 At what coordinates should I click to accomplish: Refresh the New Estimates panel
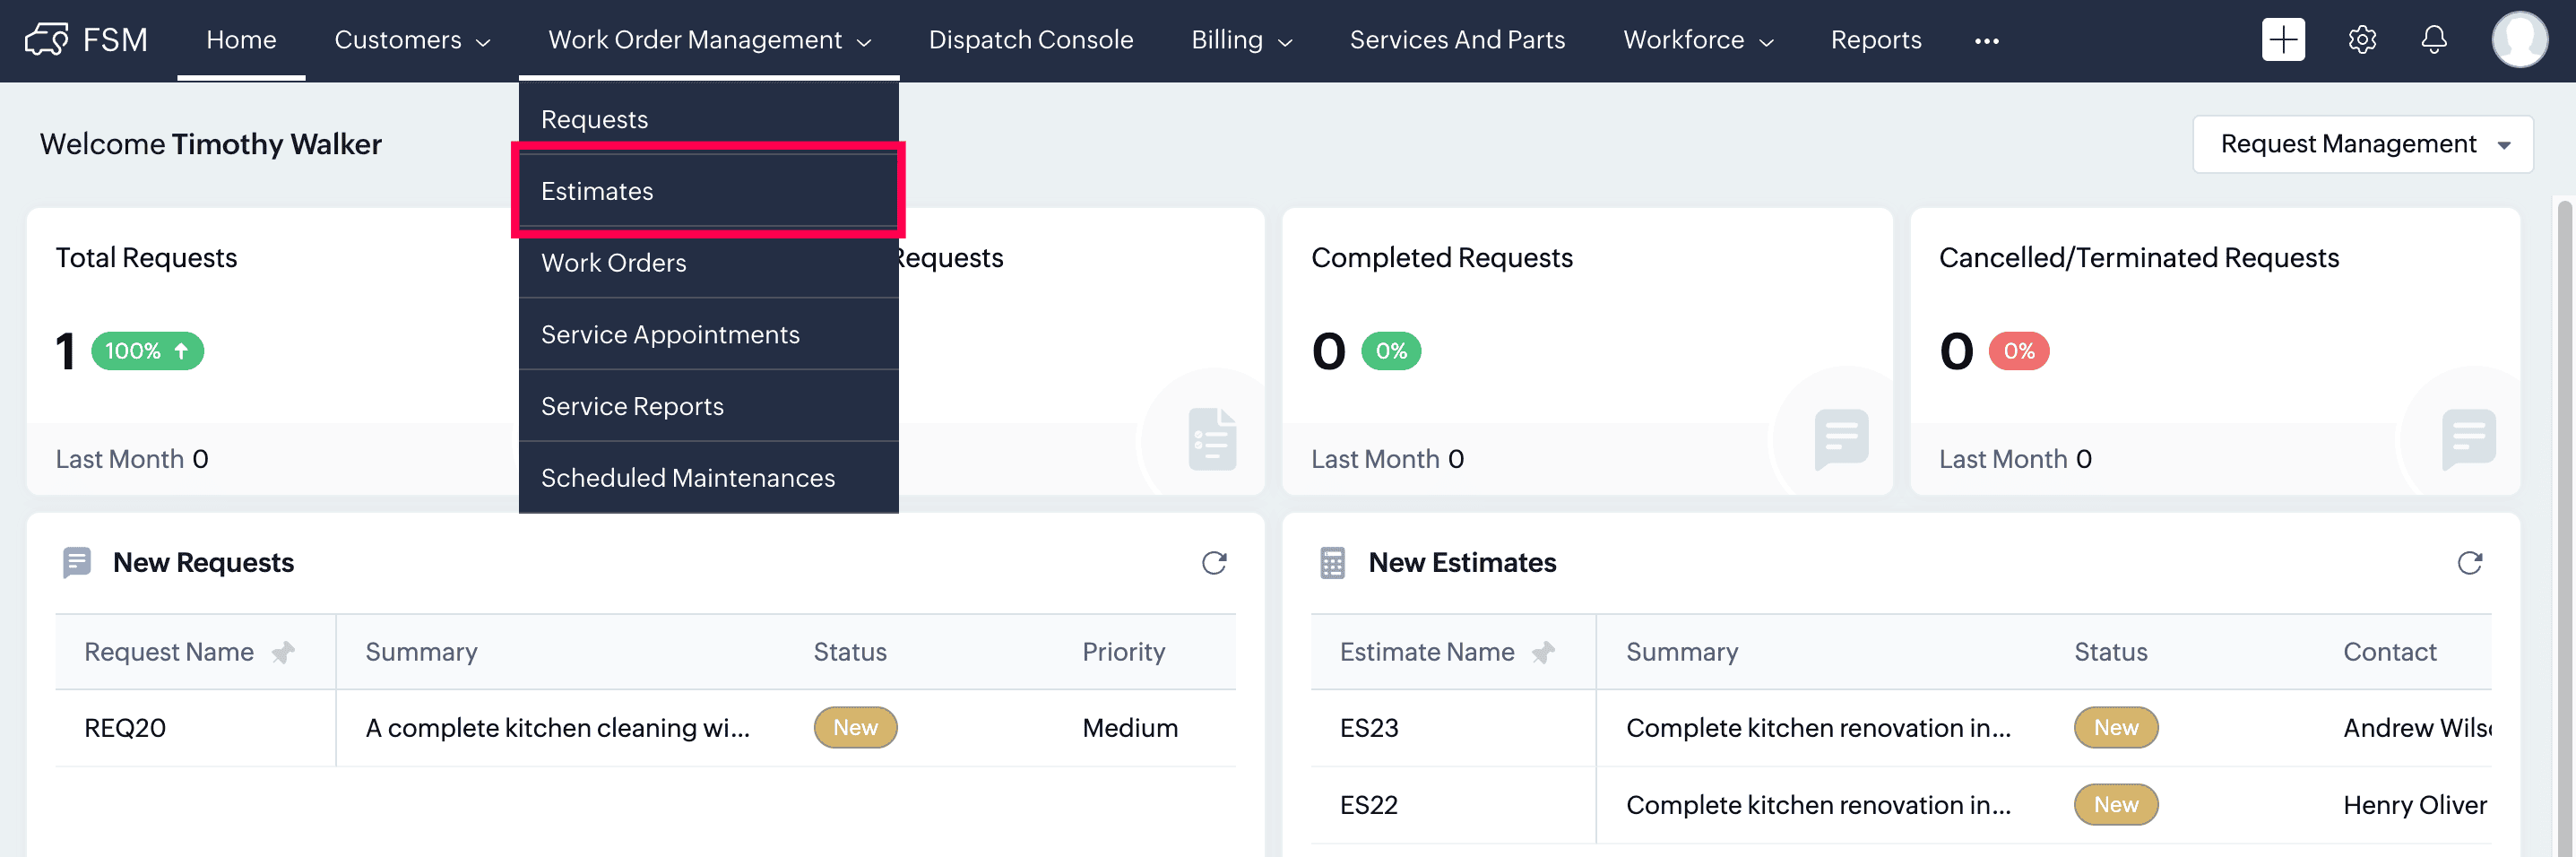click(x=2469, y=563)
